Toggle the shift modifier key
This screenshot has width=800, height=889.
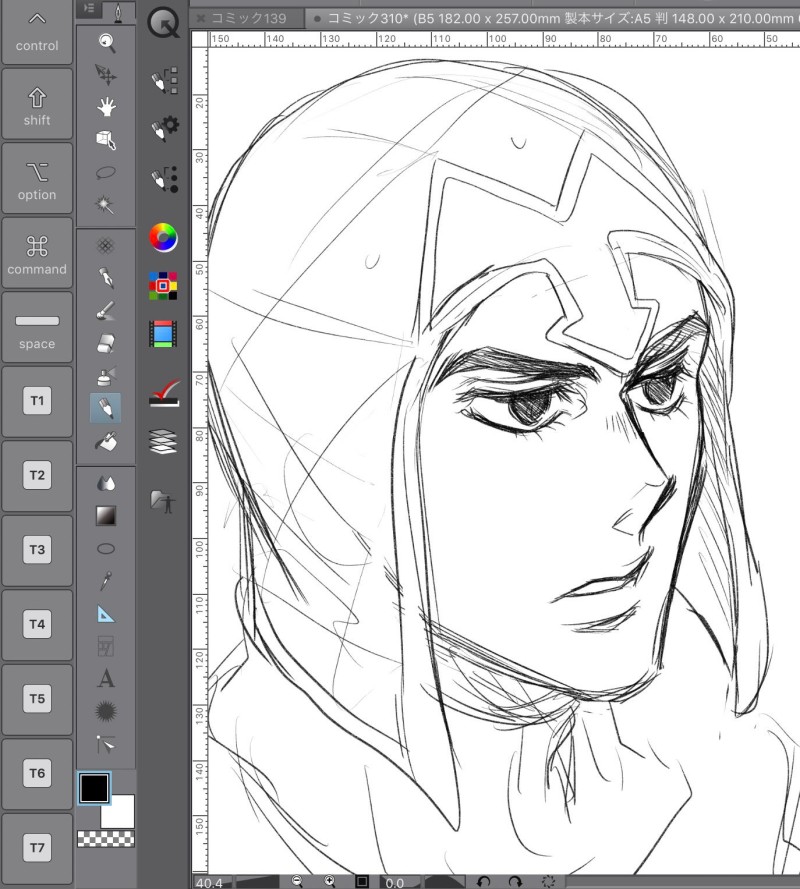tap(37, 104)
